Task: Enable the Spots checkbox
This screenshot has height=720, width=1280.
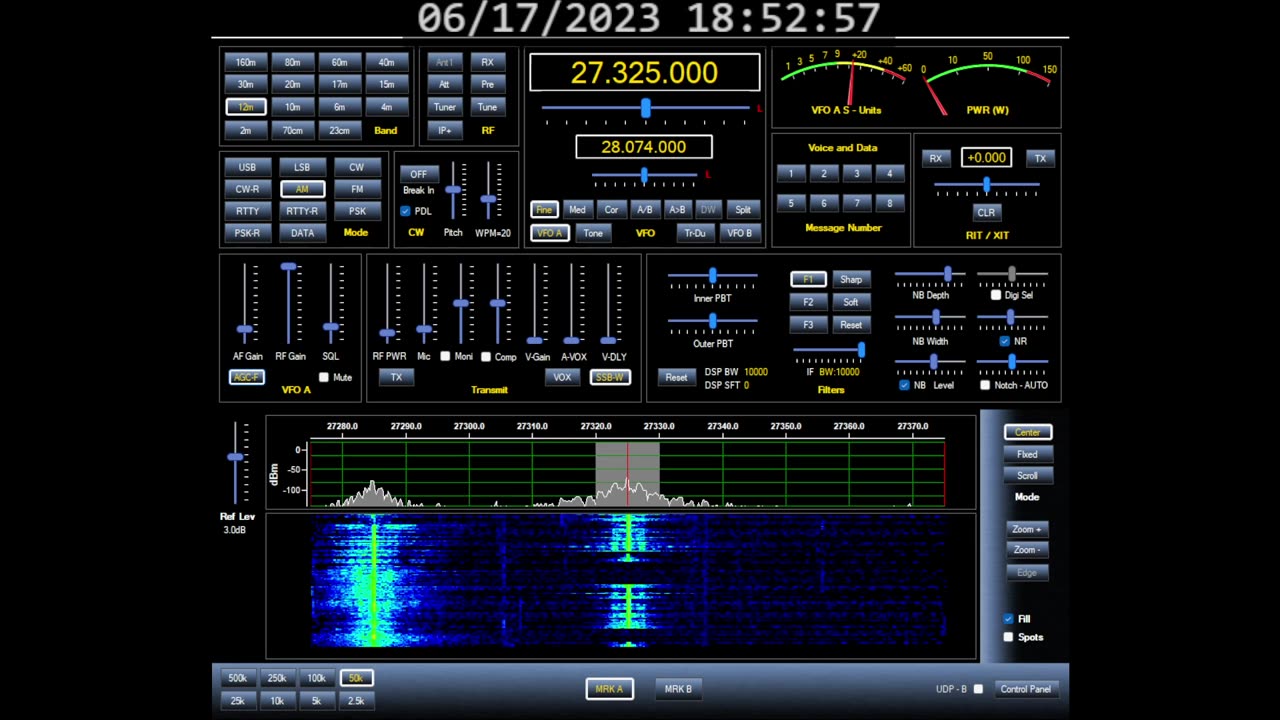Action: point(1008,637)
